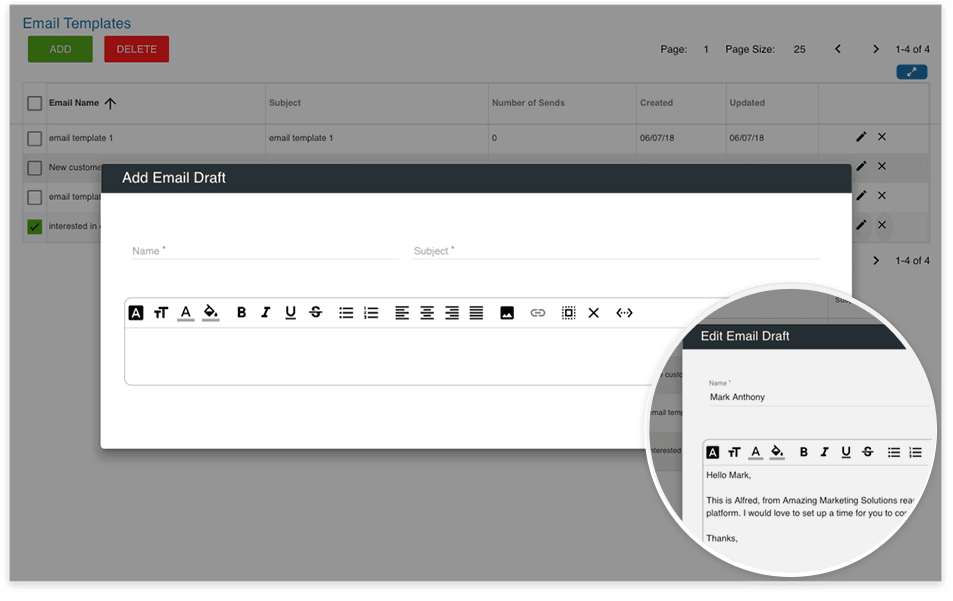The image size is (953, 601).
Task: Click the Strikethrough icon in the editor
Action: click(316, 313)
